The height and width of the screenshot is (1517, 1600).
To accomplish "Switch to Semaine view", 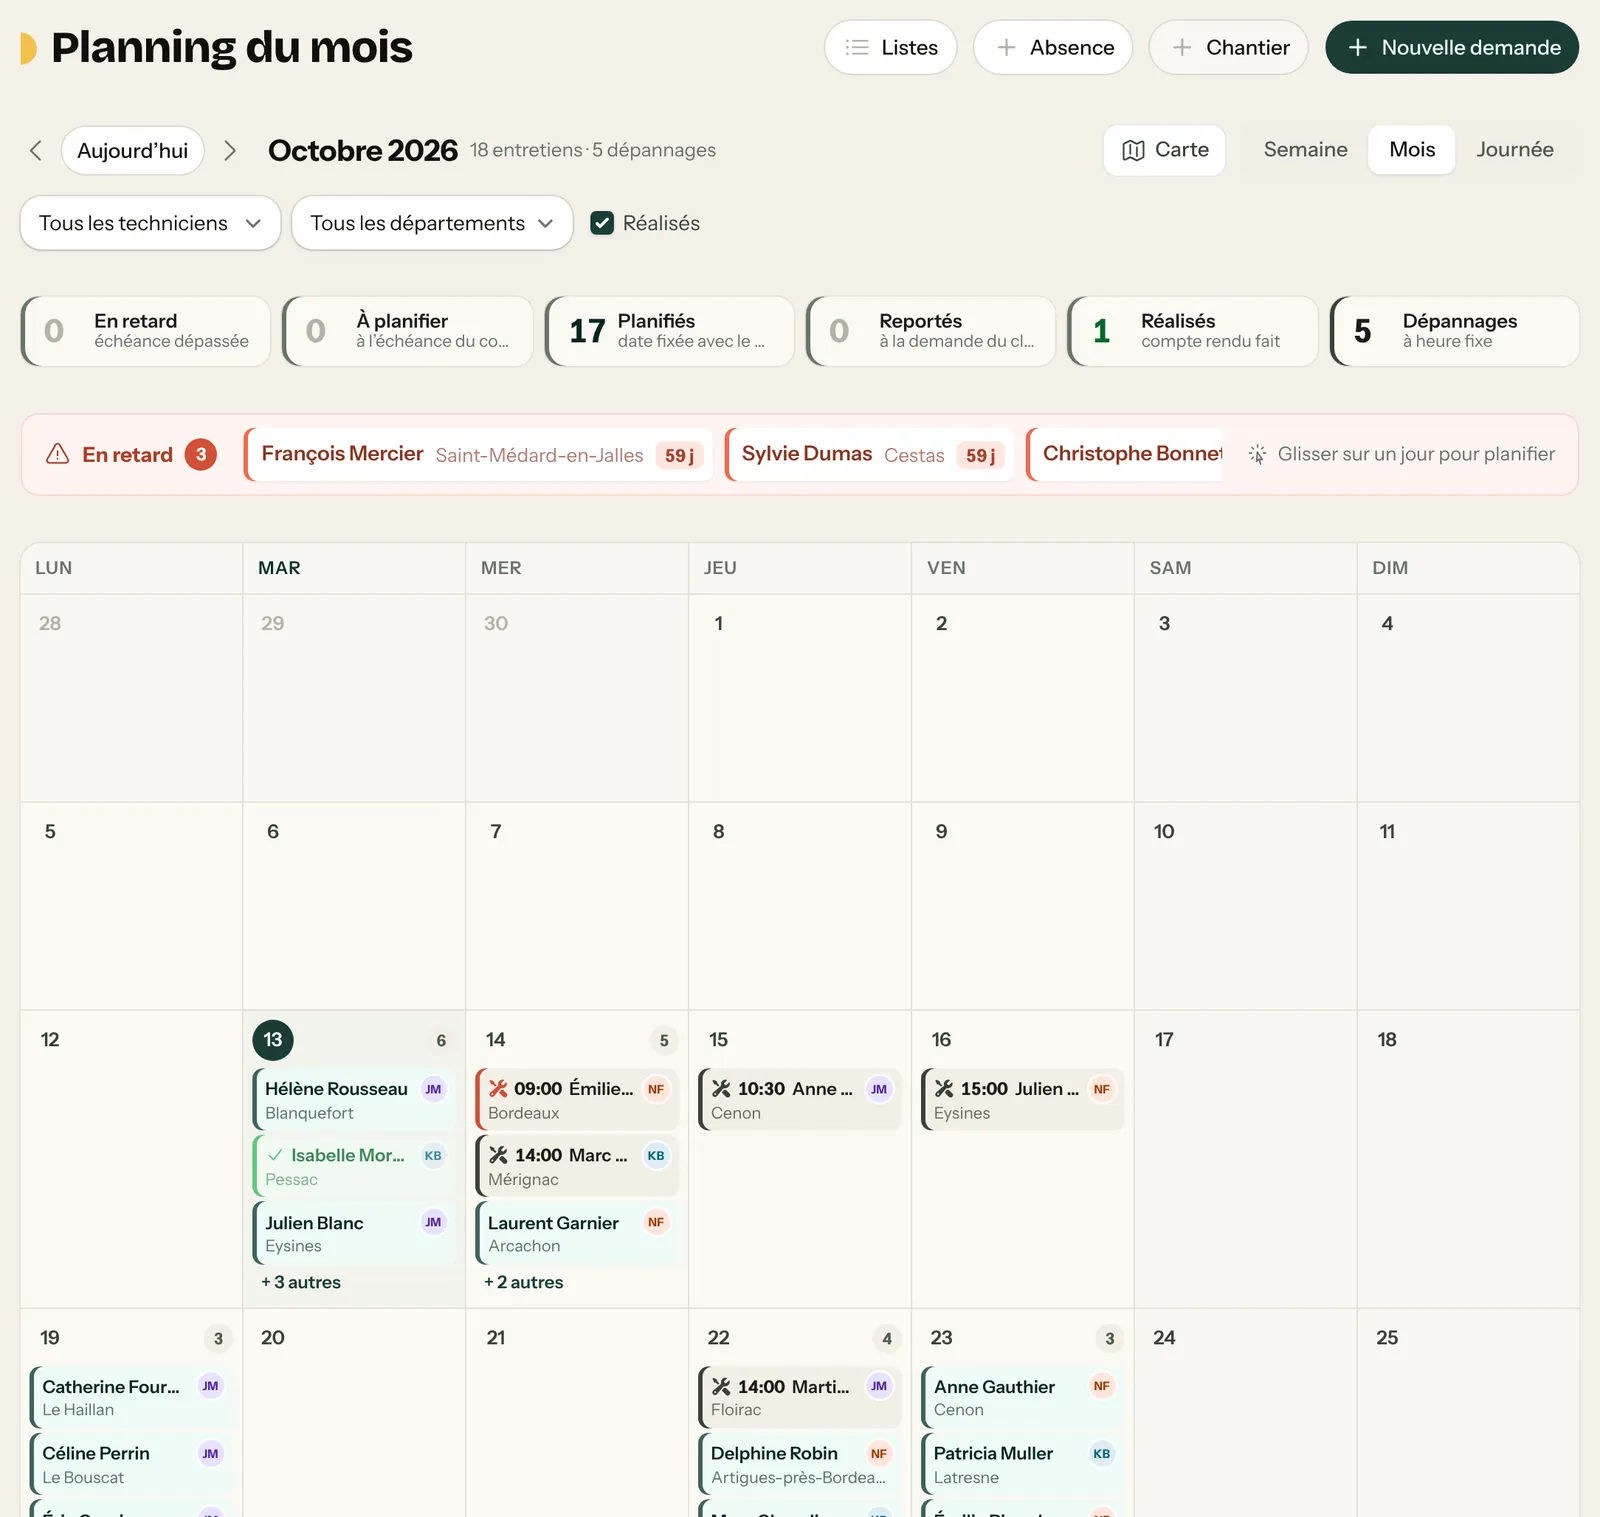I will (1305, 150).
